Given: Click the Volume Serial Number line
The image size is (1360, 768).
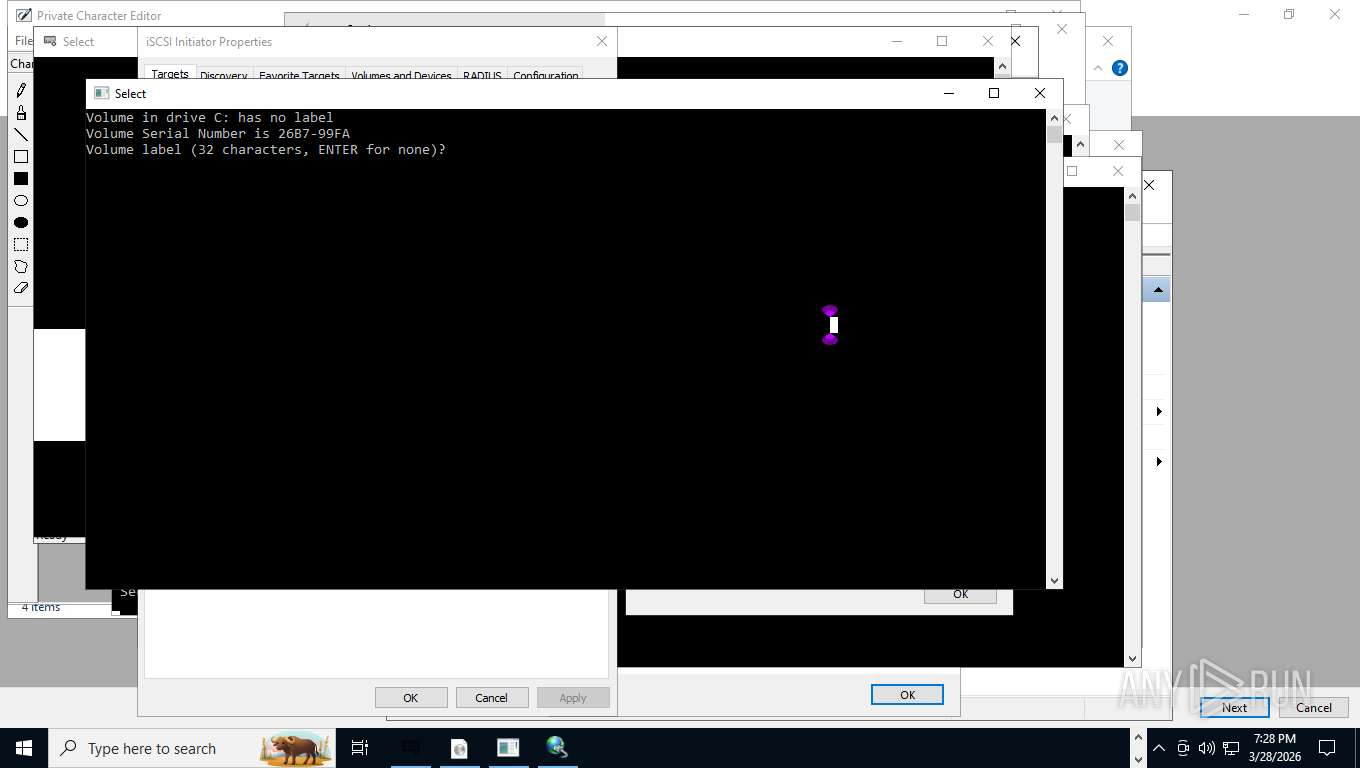Looking at the screenshot, I should (x=218, y=133).
